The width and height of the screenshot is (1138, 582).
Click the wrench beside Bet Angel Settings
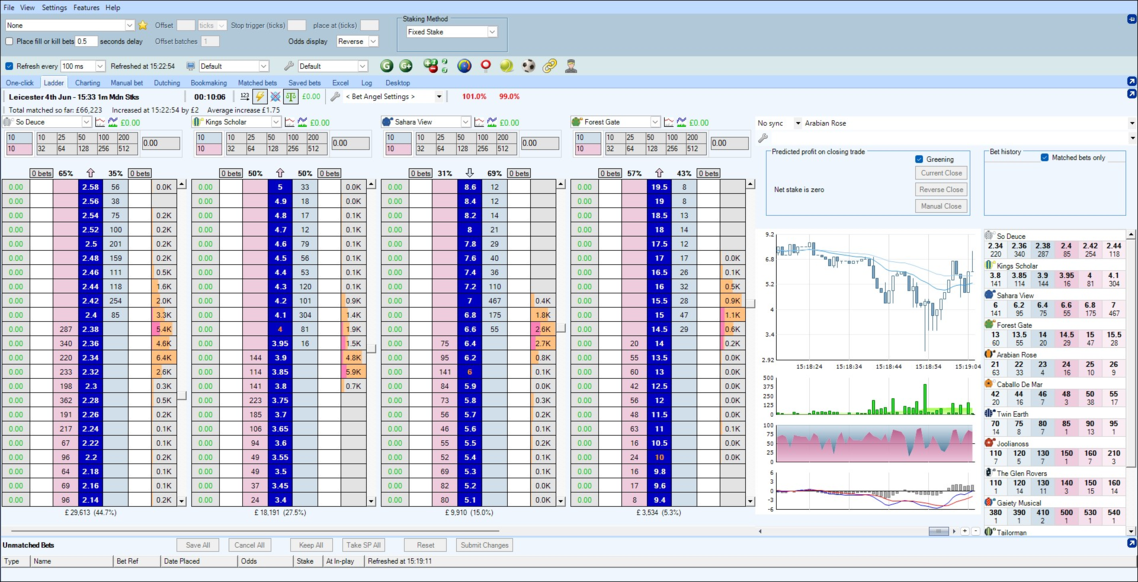coord(335,97)
